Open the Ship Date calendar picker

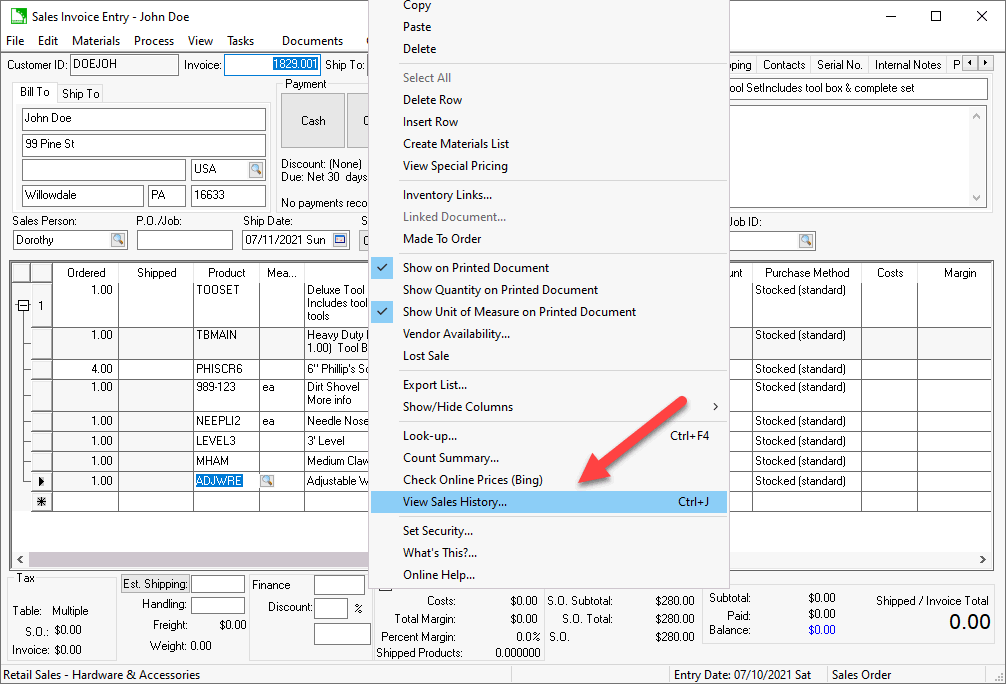point(340,240)
